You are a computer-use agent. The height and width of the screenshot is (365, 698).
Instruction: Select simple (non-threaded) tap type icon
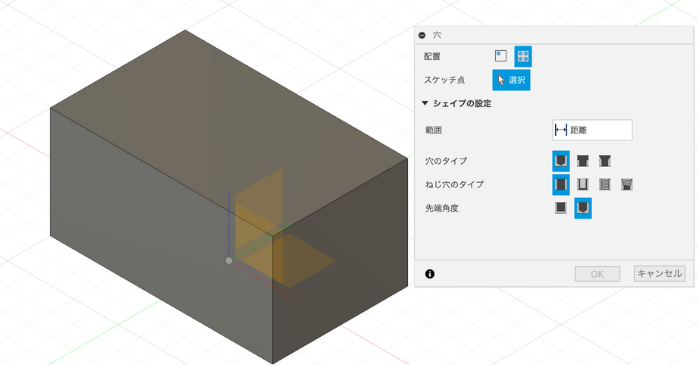[x=561, y=184]
